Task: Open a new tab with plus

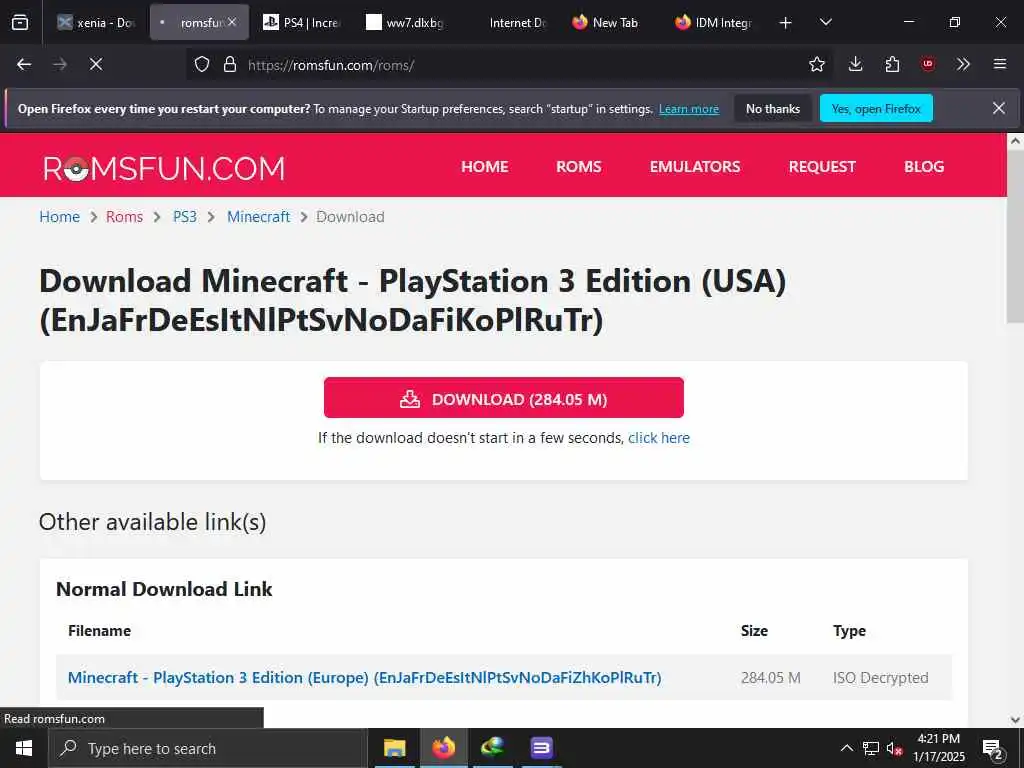Action: click(x=786, y=23)
